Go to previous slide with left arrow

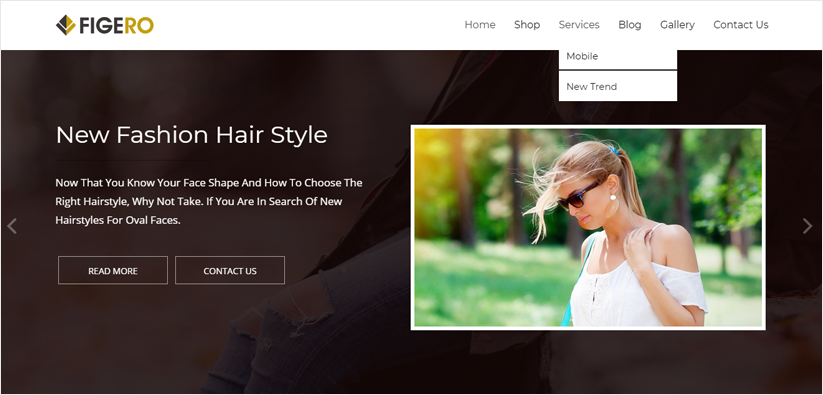tap(12, 226)
